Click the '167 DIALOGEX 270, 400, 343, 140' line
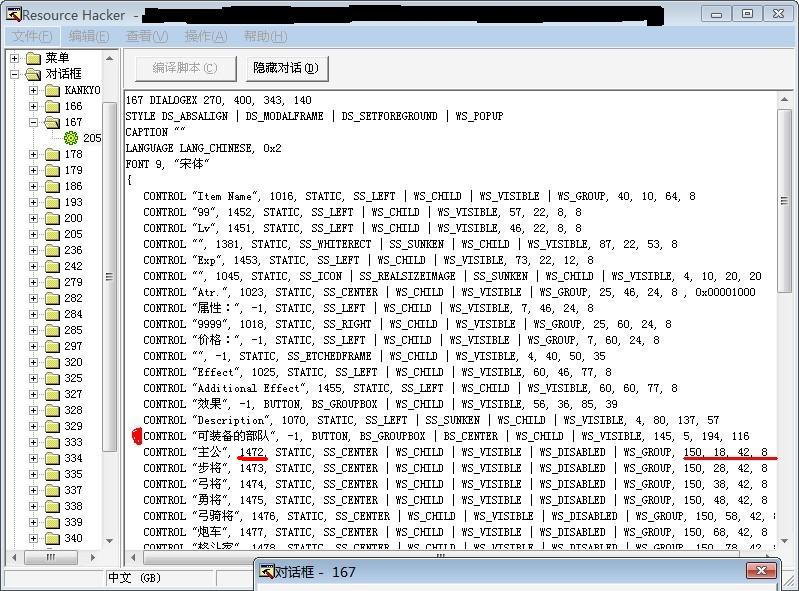The image size is (799, 591). pyautogui.click(x=219, y=100)
